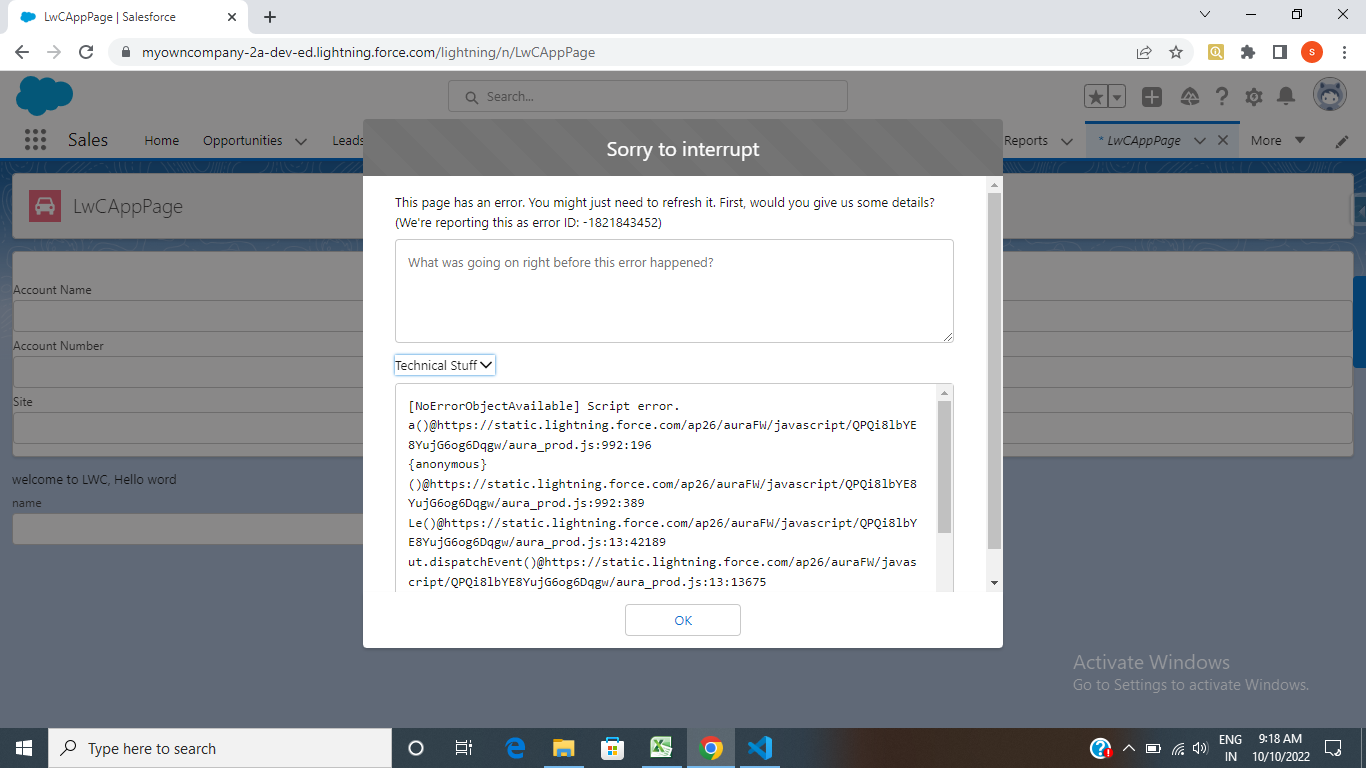
Task: Share this page from the address bar
Action: click(1144, 52)
